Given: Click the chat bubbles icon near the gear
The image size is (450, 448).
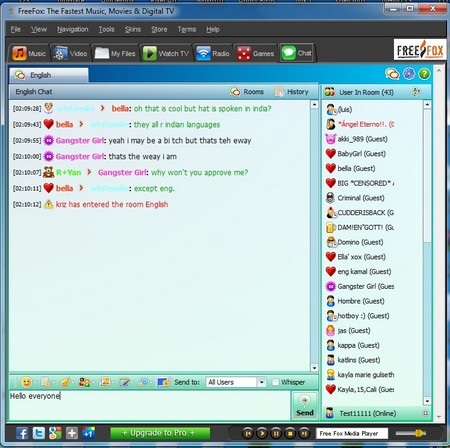Looking at the screenshot, I should coord(392,74).
